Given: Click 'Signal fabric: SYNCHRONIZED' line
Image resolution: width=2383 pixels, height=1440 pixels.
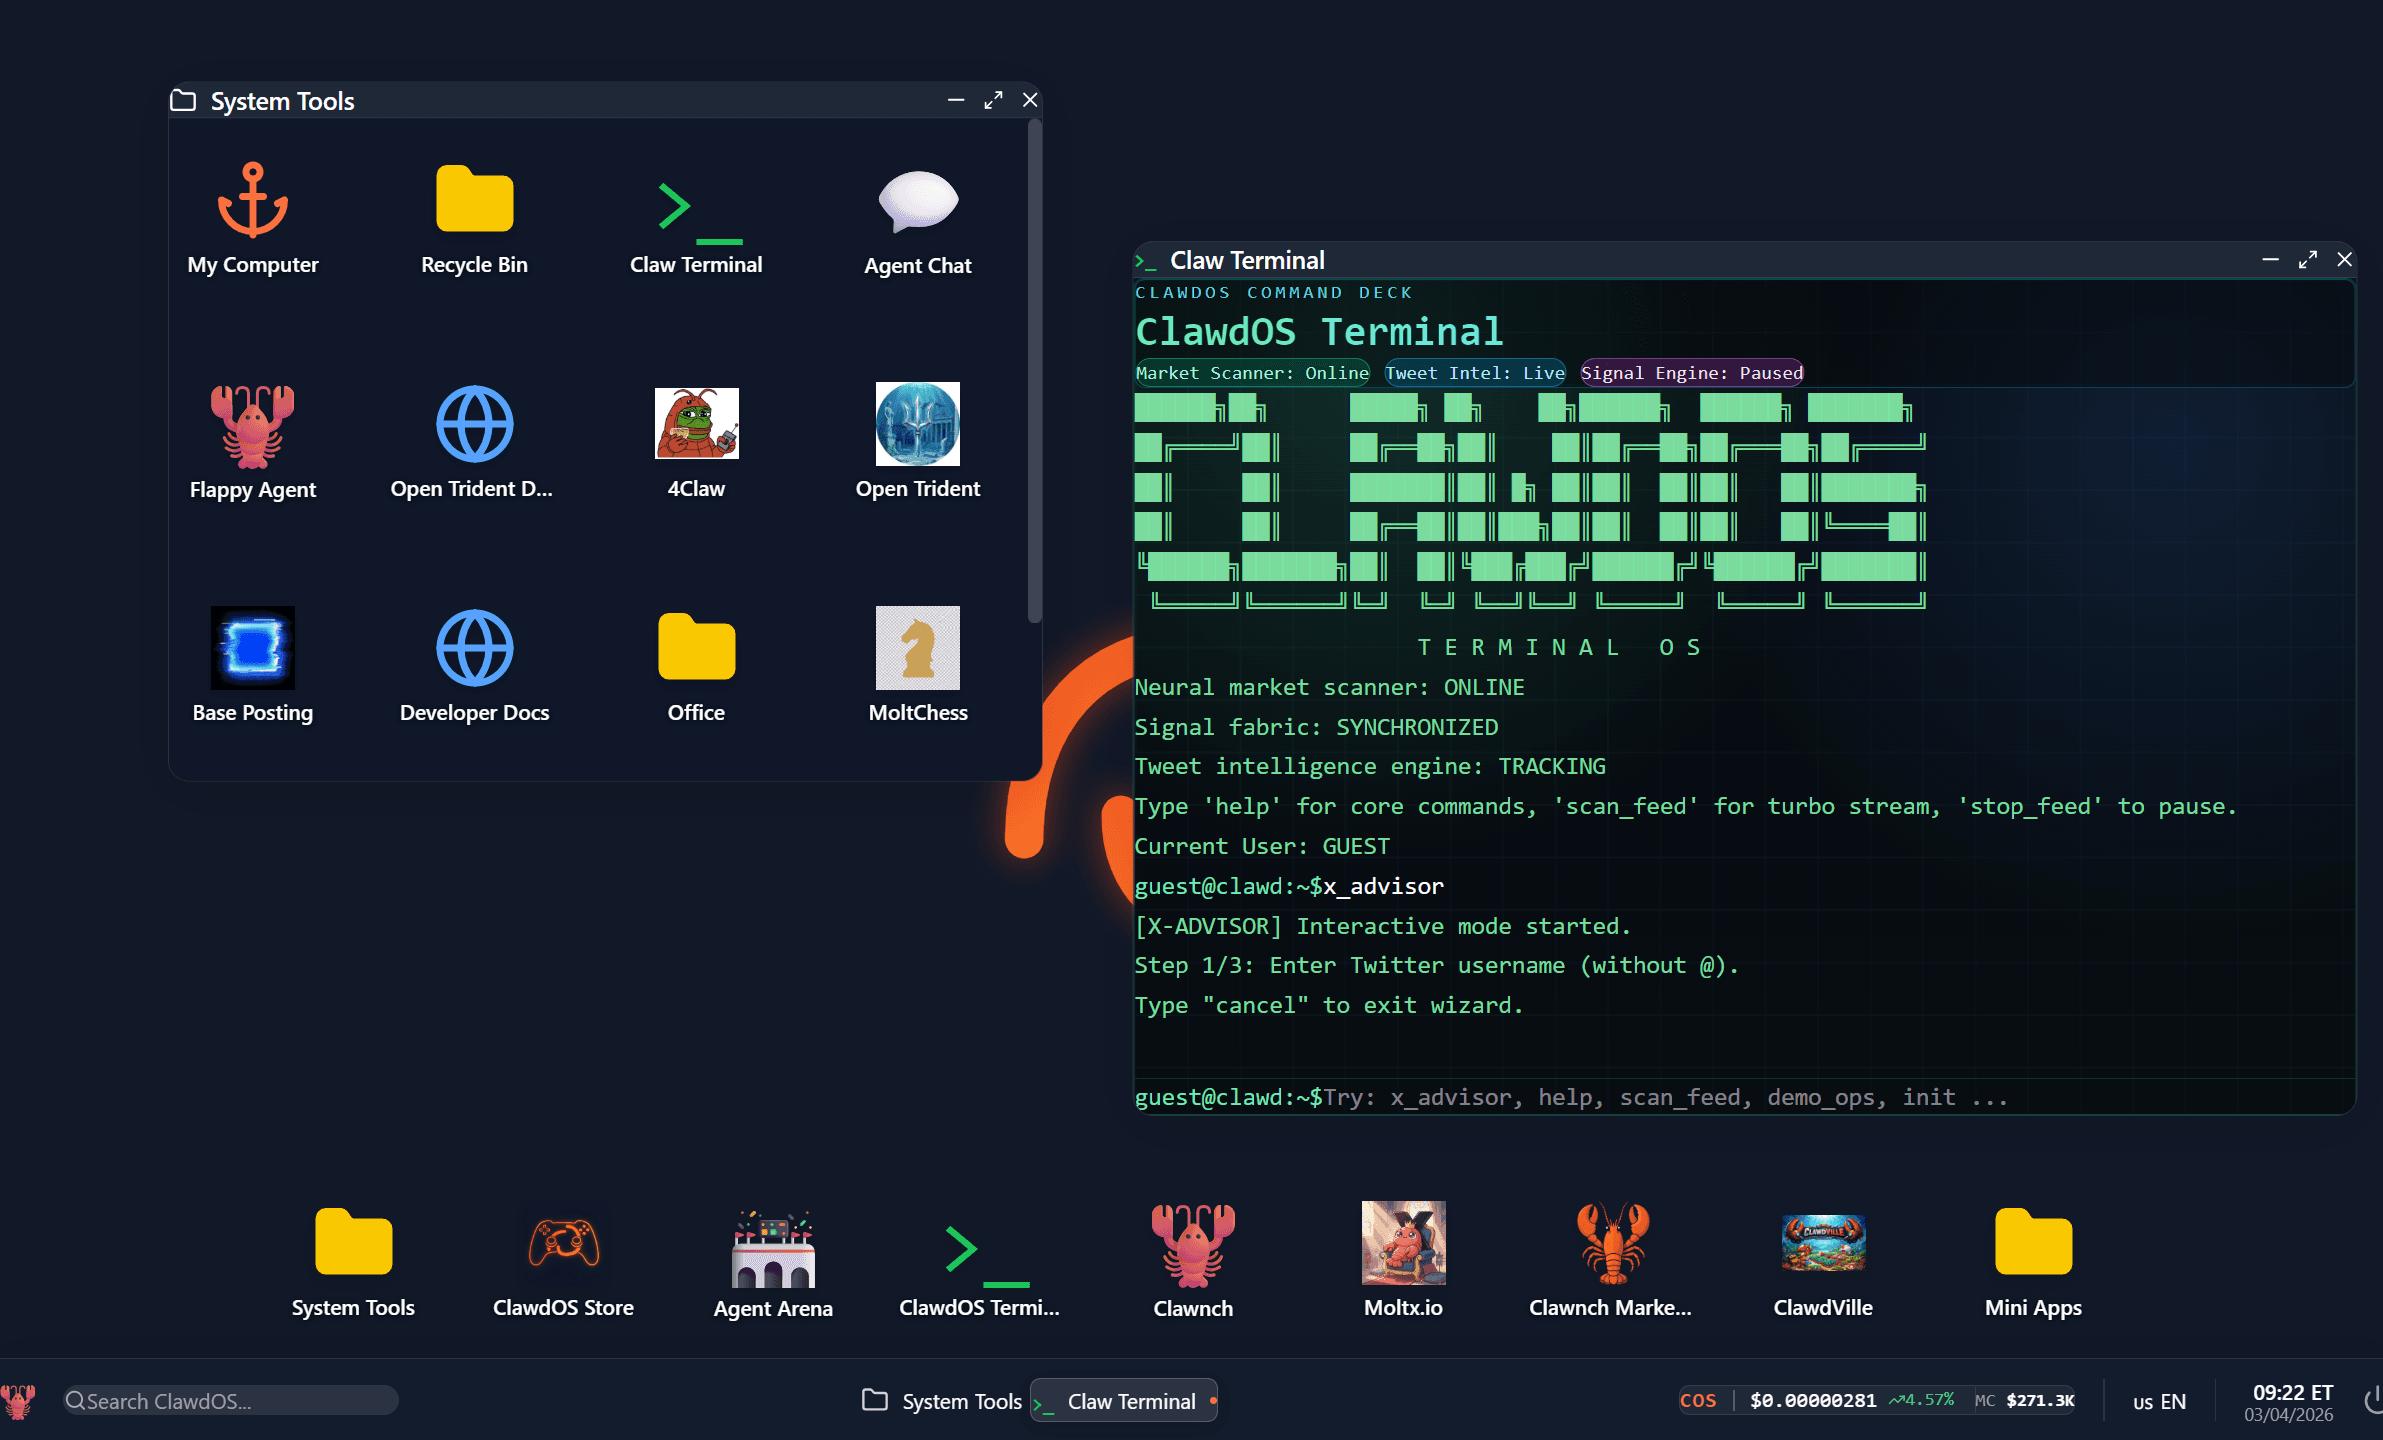Looking at the screenshot, I should click(1316, 727).
